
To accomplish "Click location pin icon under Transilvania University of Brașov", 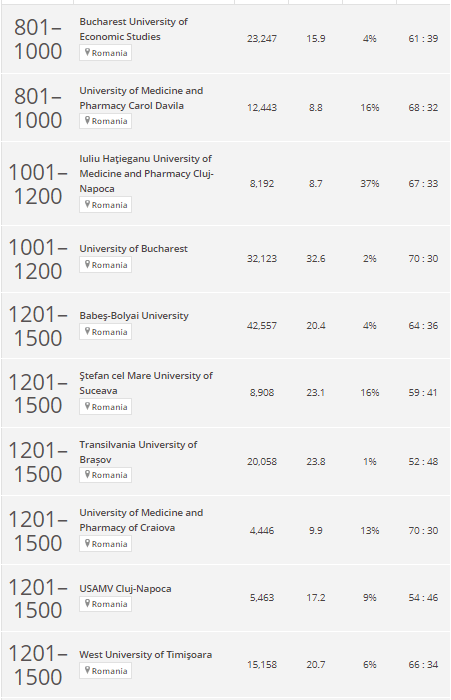I will (x=88, y=475).
